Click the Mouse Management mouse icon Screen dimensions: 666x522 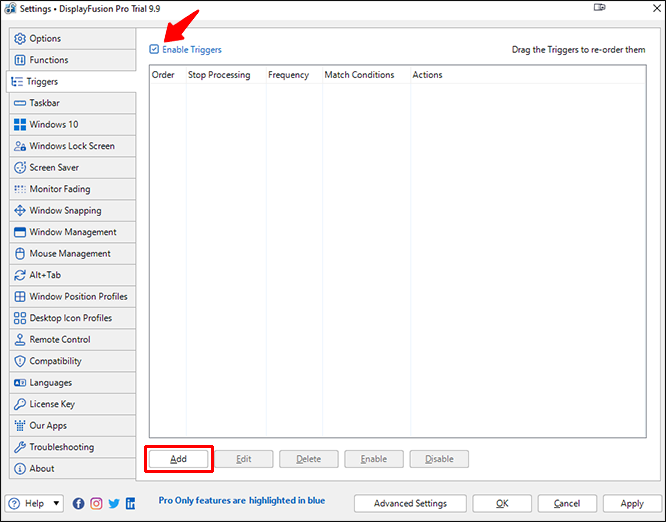(20, 254)
